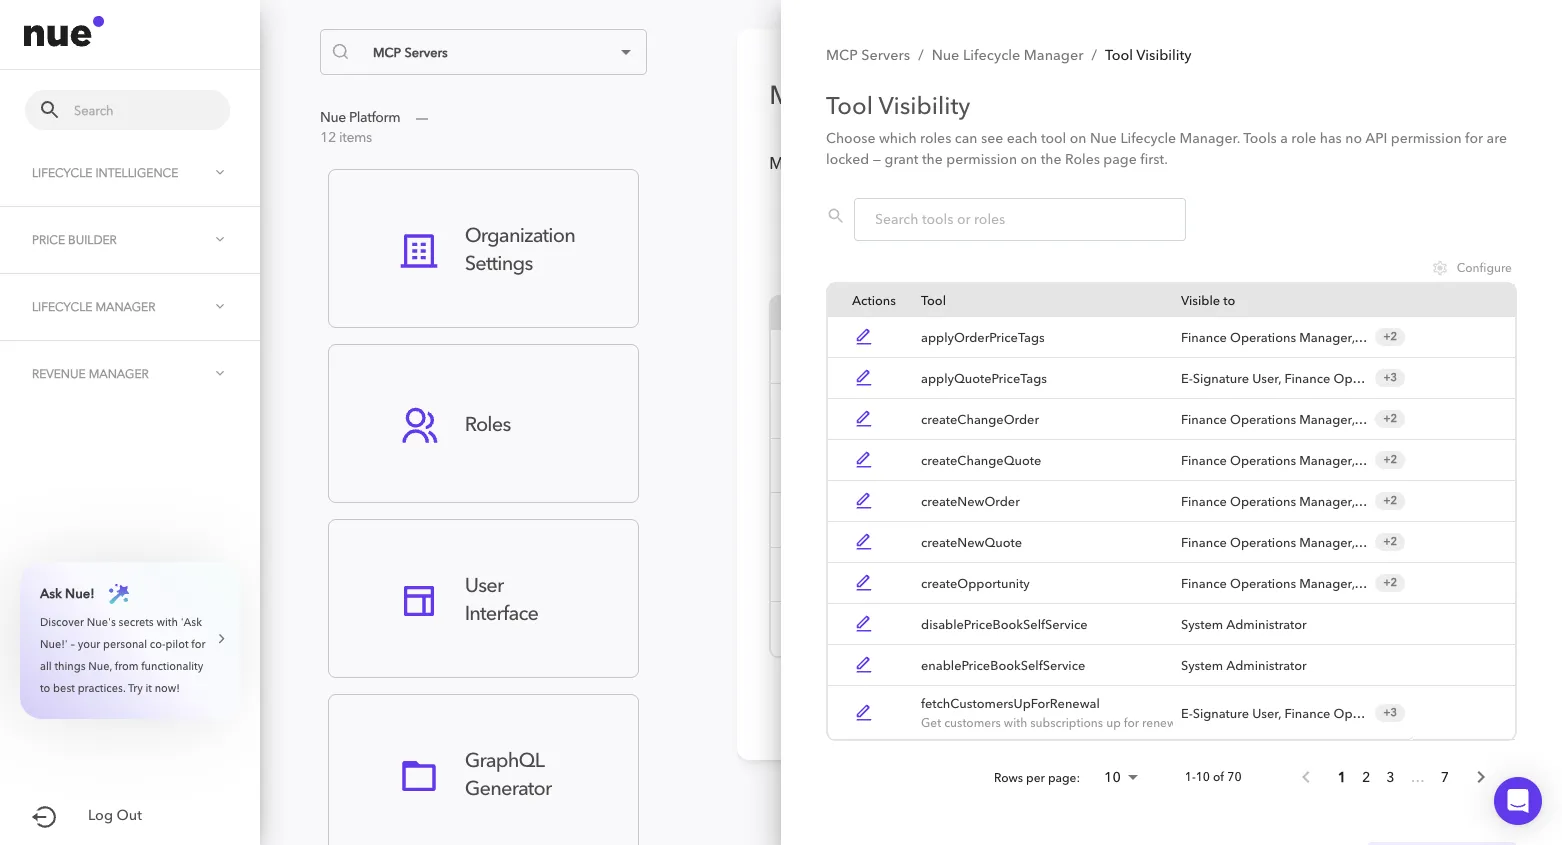Go to page 3 of results
The image size is (1562, 845).
[x=1390, y=777]
